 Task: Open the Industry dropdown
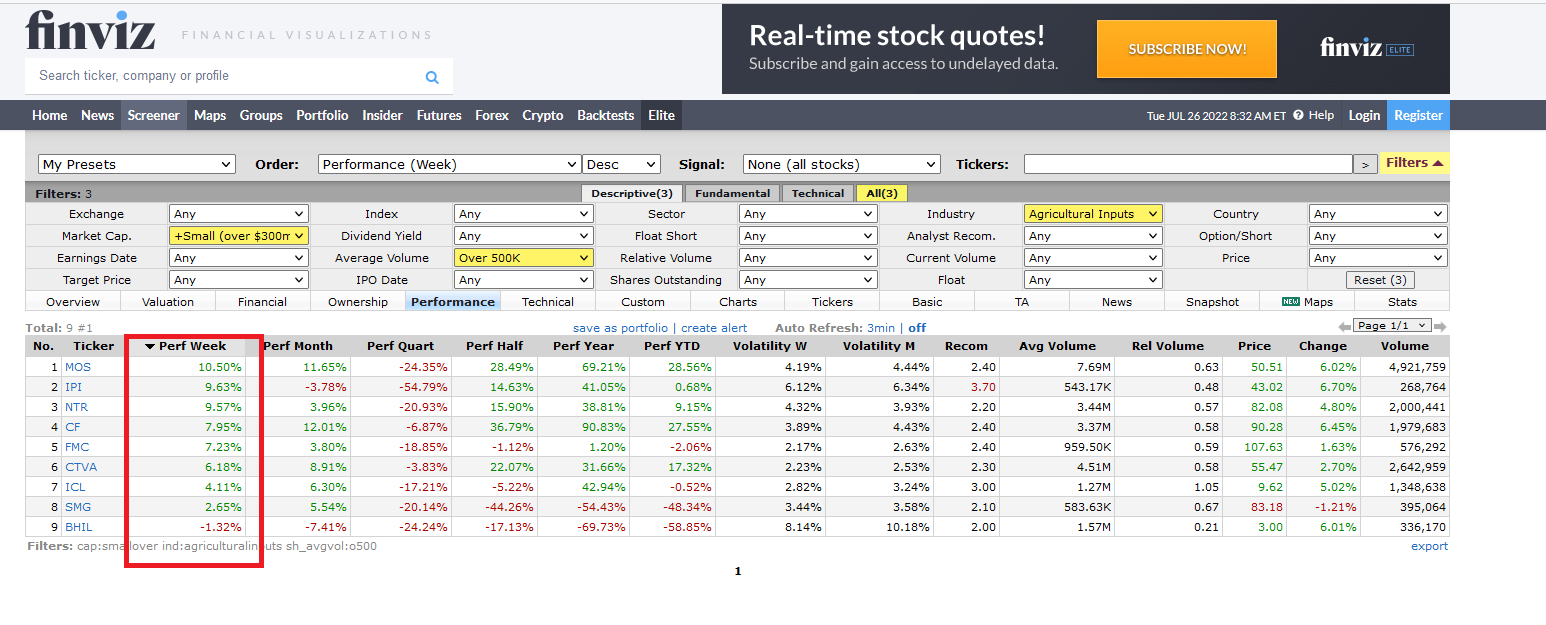pyautogui.click(x=1093, y=214)
